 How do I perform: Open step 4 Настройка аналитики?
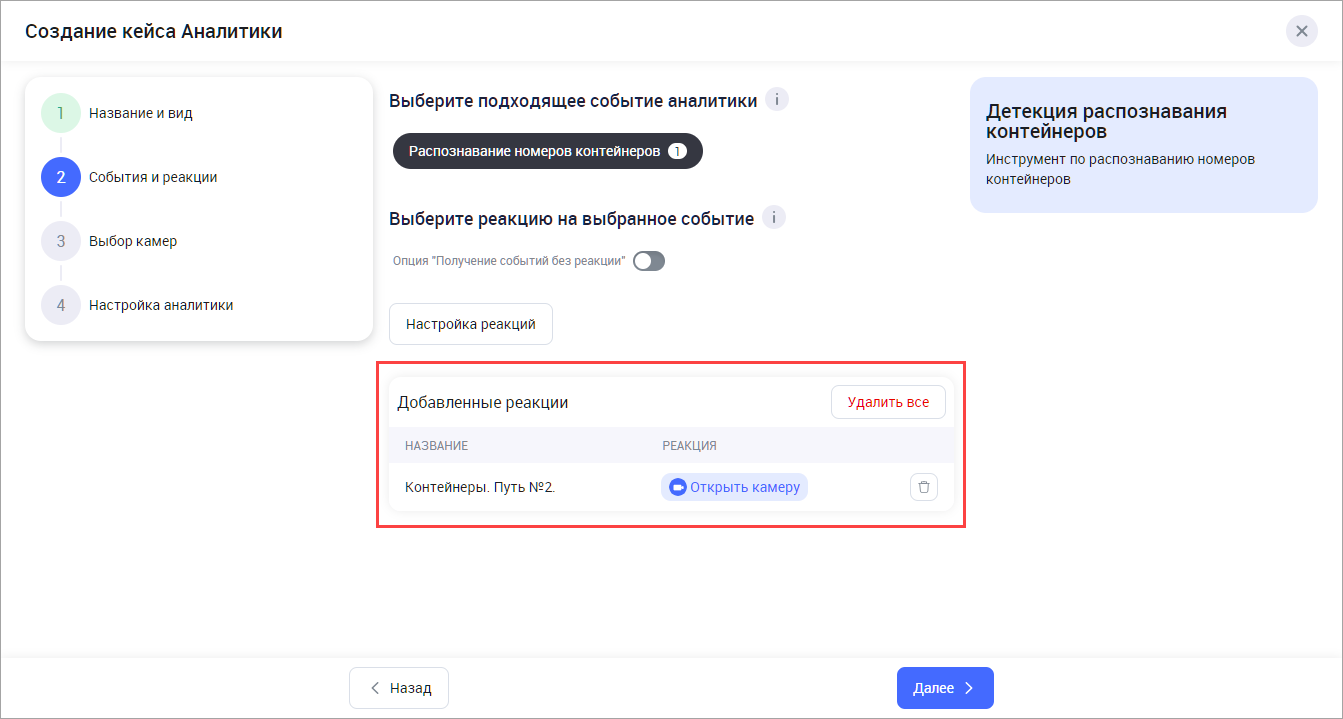[x=160, y=305]
